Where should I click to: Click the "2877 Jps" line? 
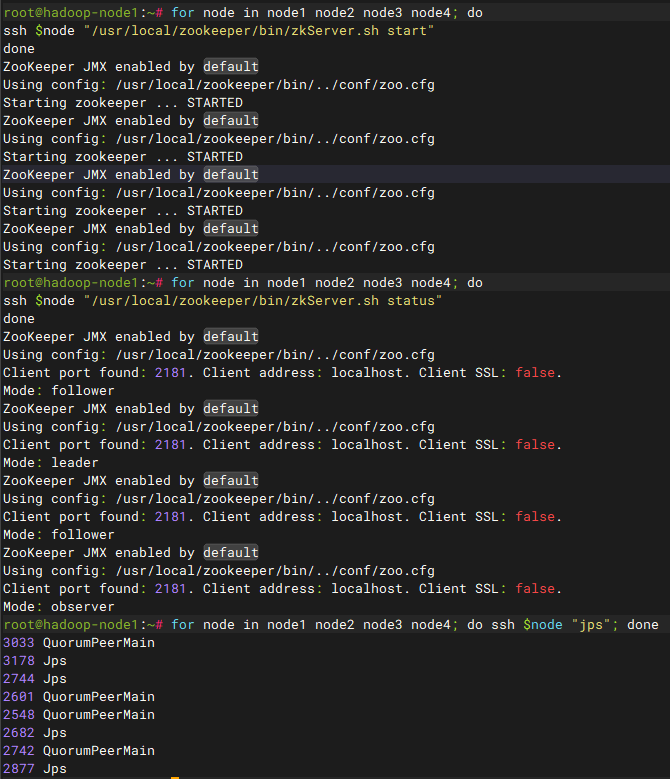point(35,769)
